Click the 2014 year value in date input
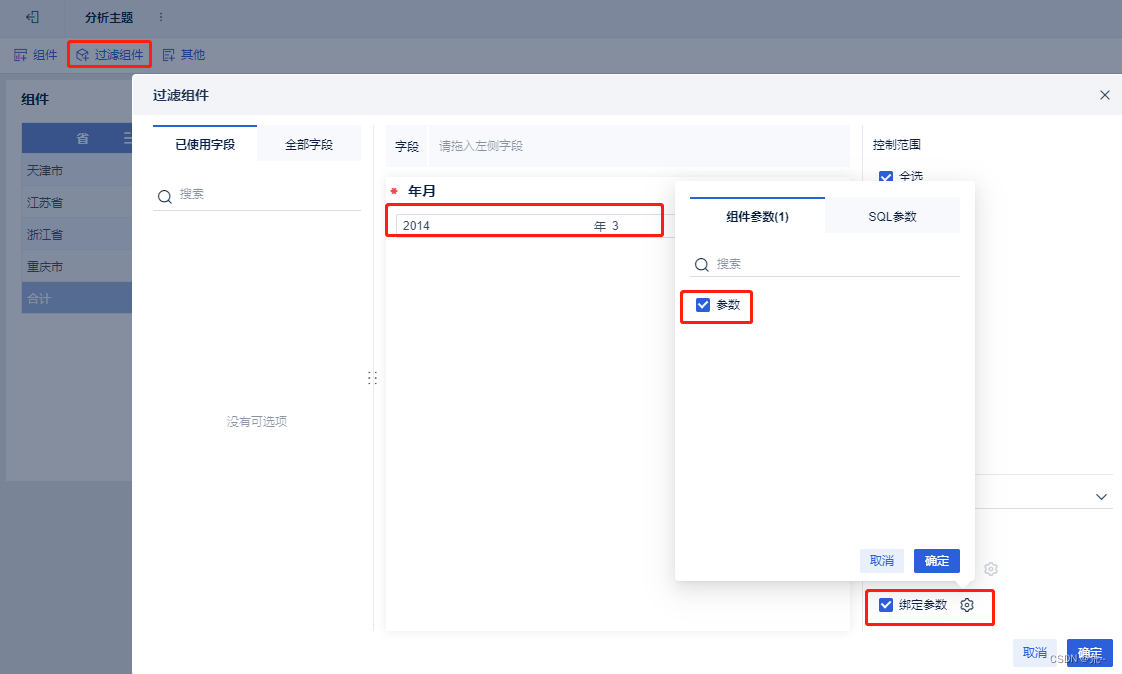 point(416,225)
